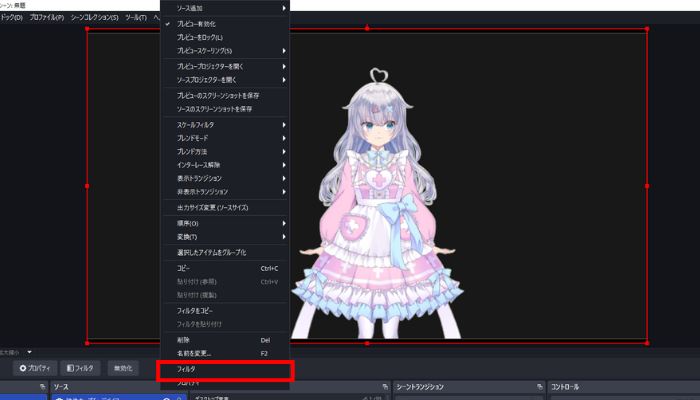Click the greyed フィルタを貼り付け entry
This screenshot has width=700, height=400.
225,324
